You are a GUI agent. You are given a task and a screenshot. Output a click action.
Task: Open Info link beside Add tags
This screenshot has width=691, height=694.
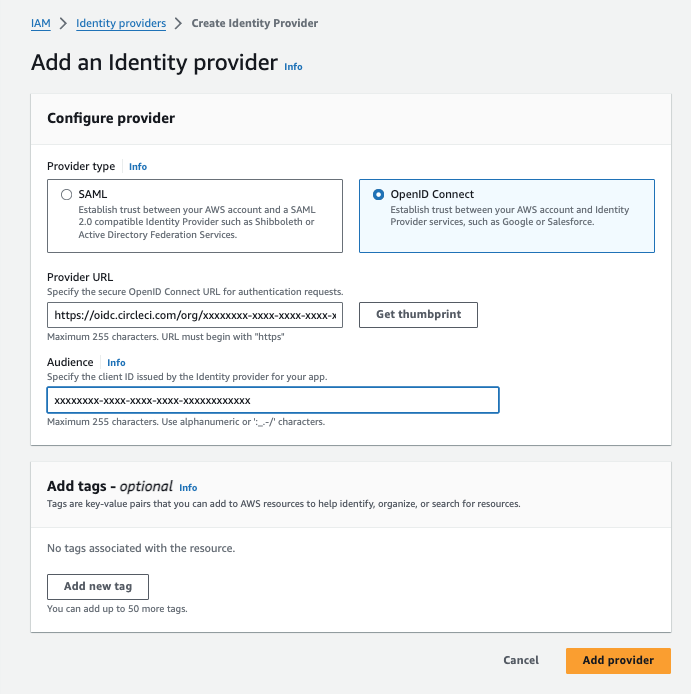point(188,488)
